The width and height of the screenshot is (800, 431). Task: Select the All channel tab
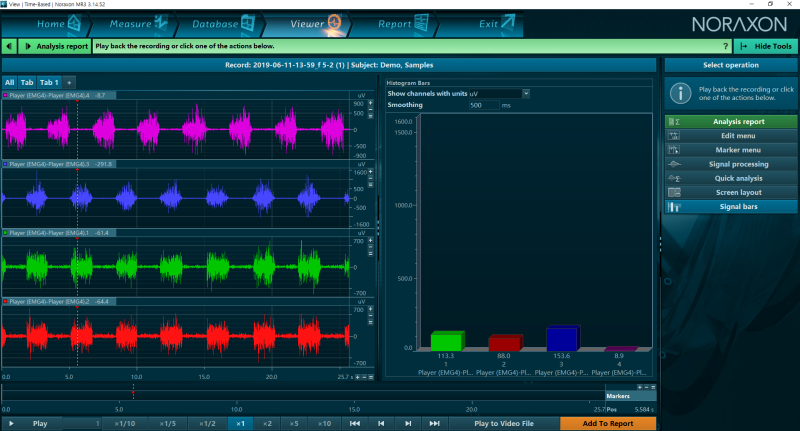pyautogui.click(x=10, y=82)
